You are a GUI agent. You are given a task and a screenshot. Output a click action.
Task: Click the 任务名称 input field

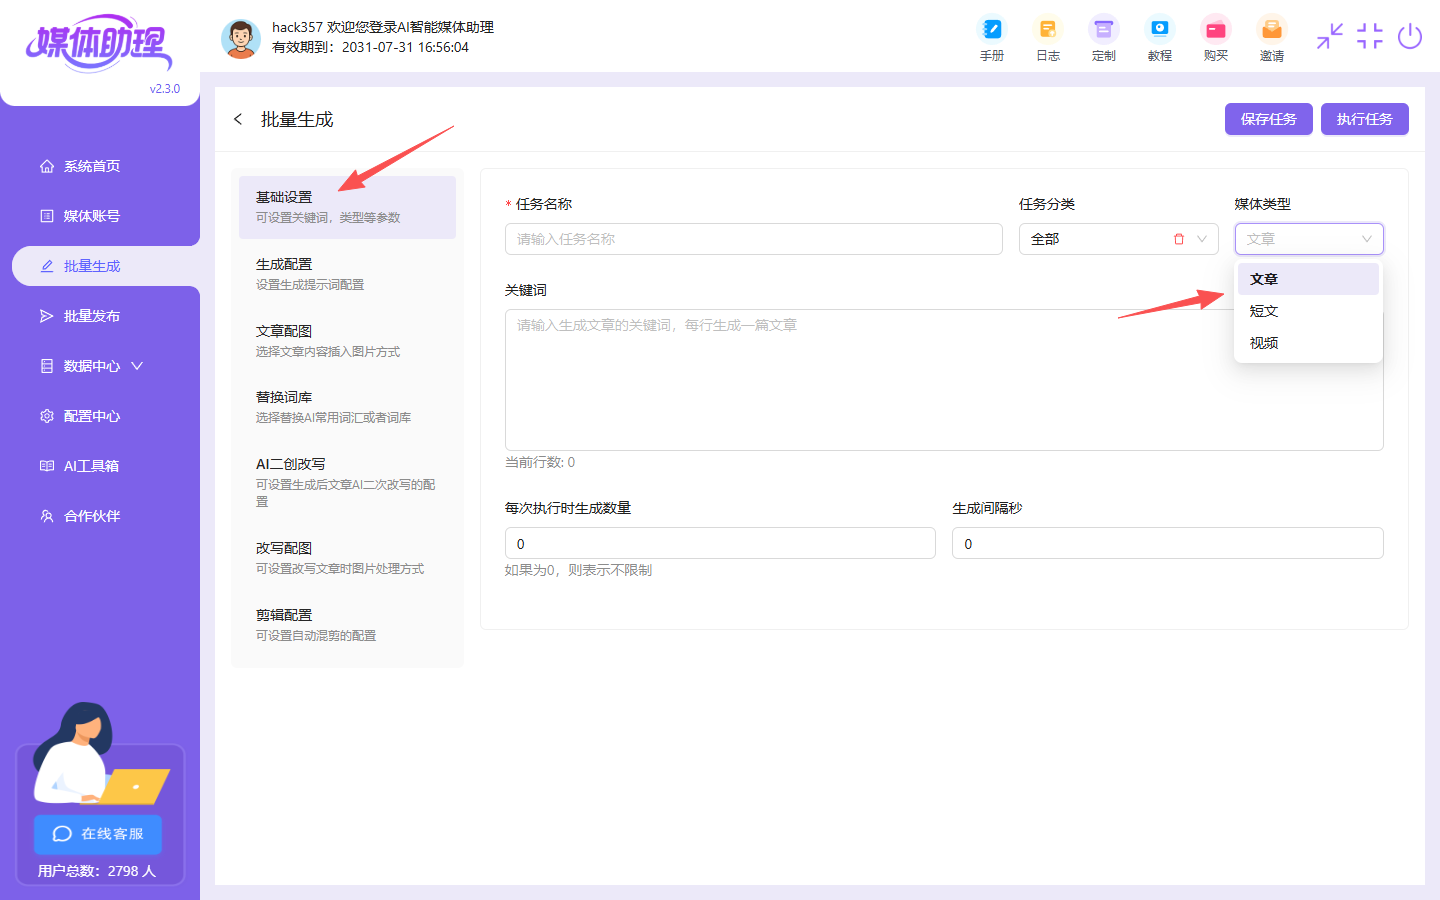tap(754, 239)
